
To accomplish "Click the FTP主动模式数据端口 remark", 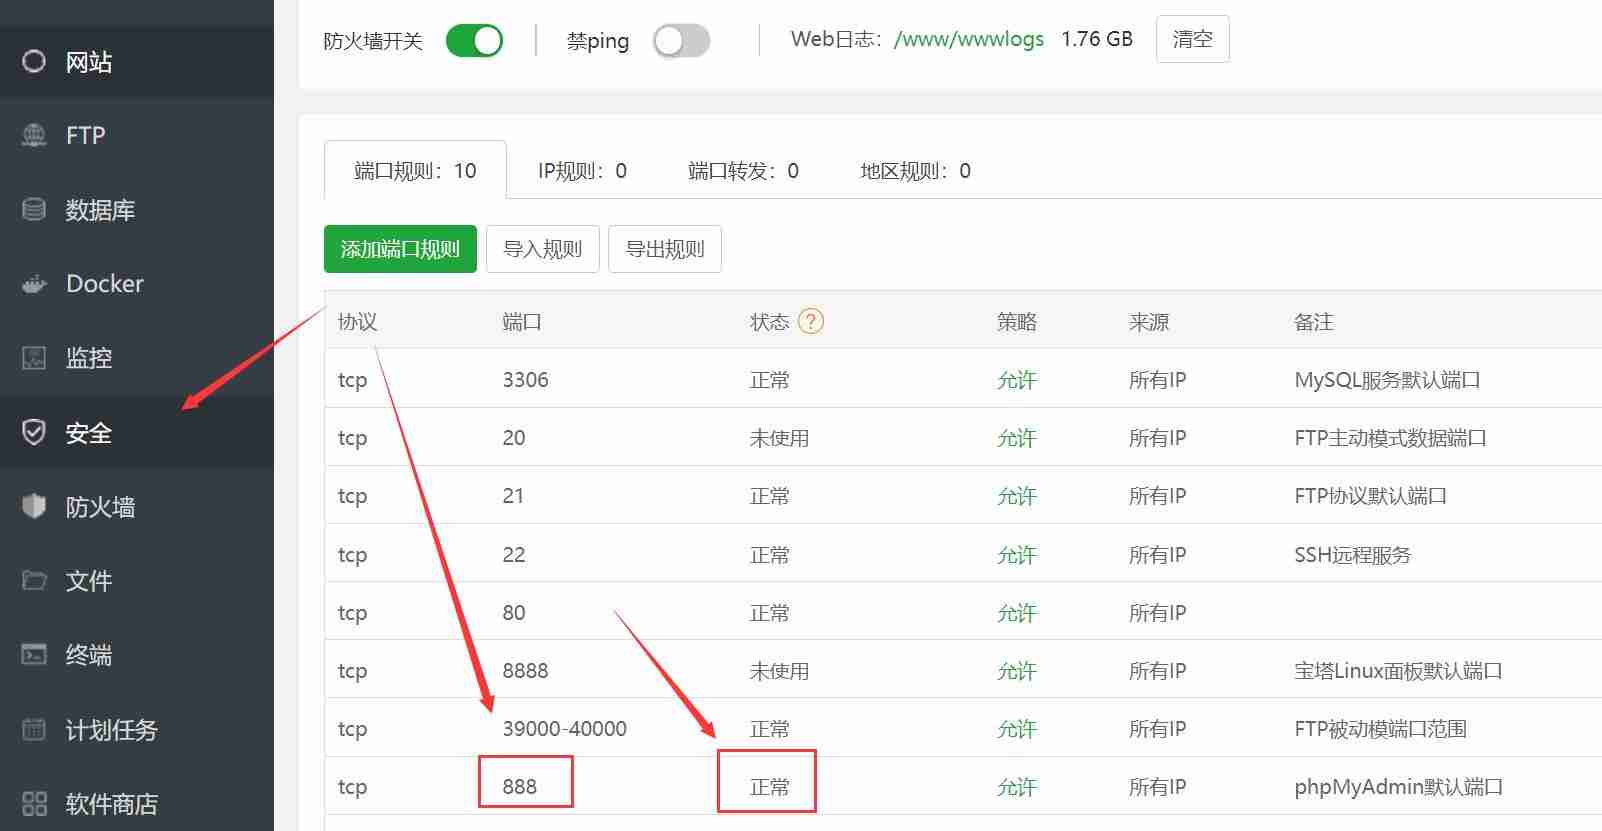I will pos(1390,438).
